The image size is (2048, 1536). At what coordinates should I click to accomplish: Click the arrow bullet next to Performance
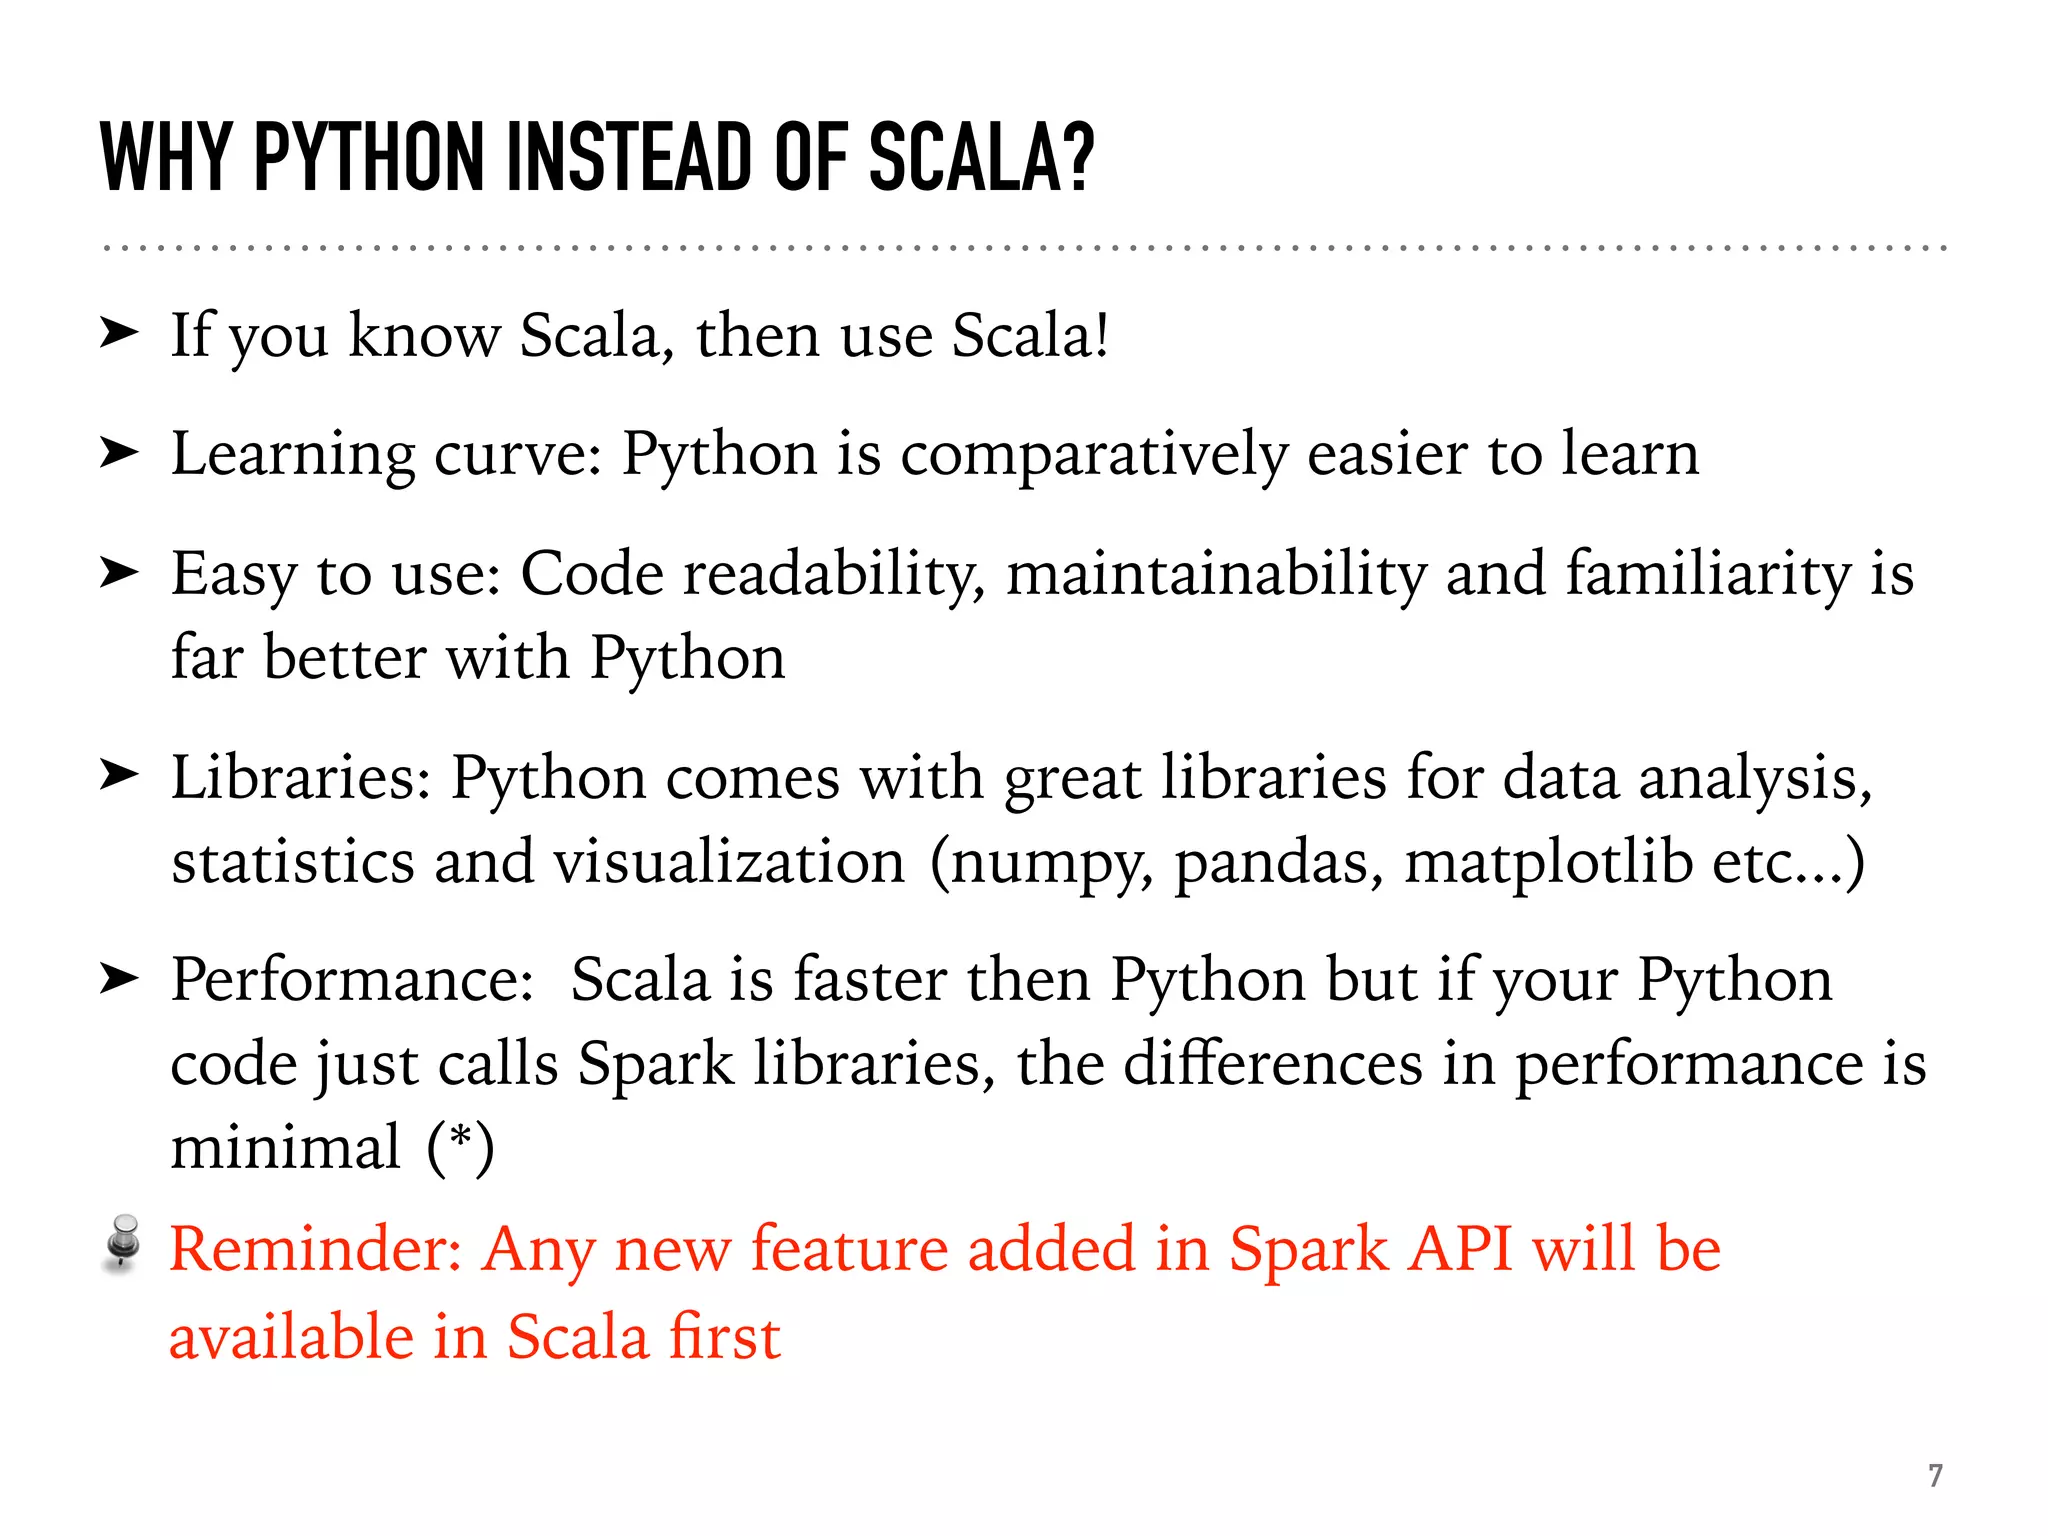(119, 979)
